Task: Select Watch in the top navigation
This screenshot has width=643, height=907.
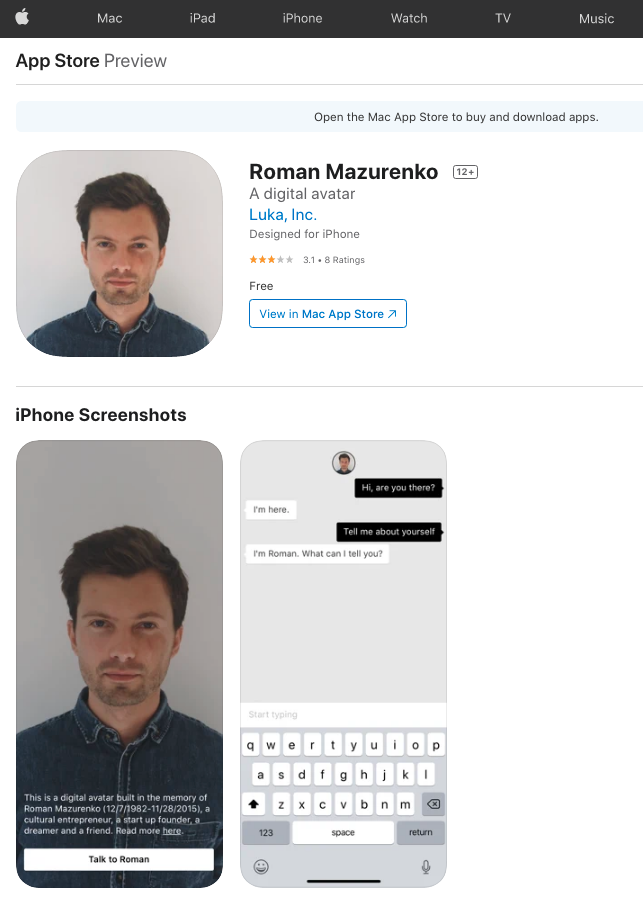Action: [x=409, y=18]
